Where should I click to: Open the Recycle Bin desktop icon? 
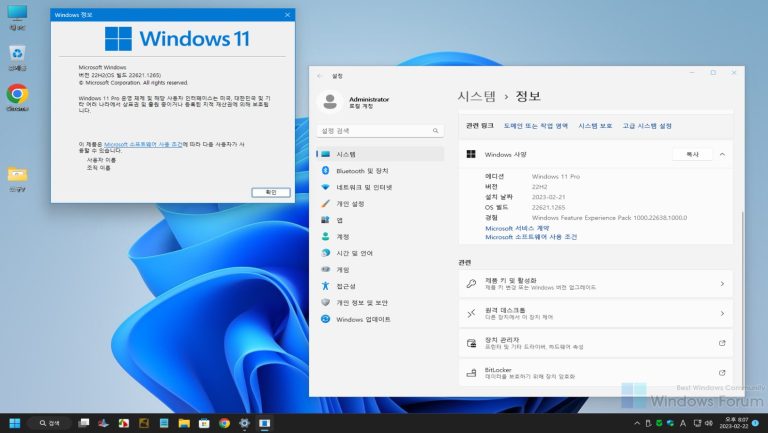[17, 58]
